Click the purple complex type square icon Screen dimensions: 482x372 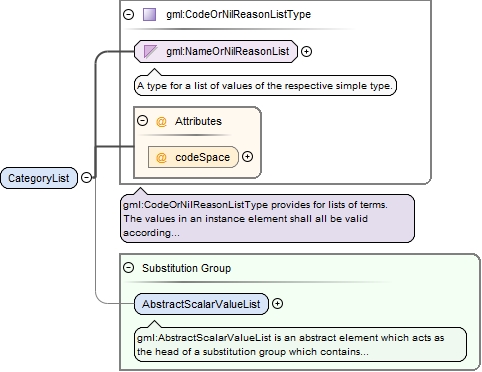pos(149,15)
